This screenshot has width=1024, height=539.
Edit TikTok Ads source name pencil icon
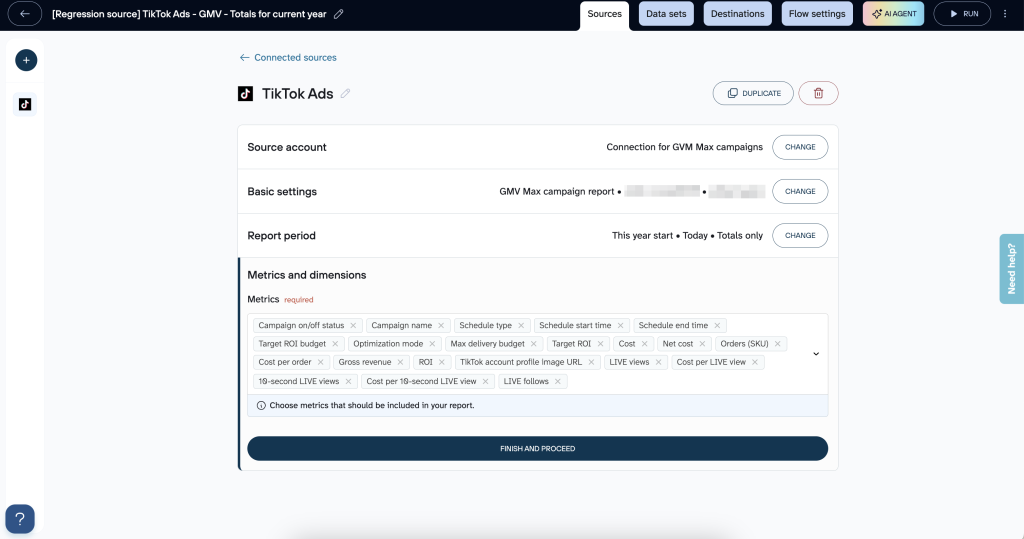tap(346, 94)
